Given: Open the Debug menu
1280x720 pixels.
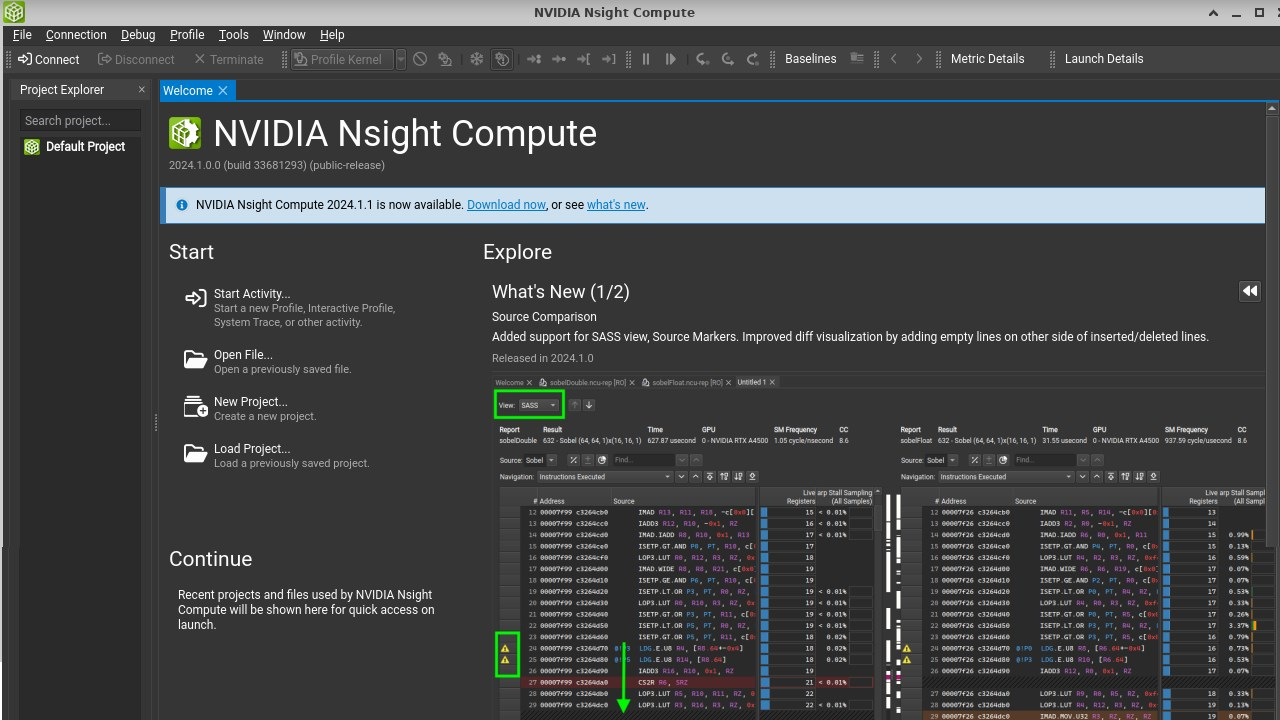Looking at the screenshot, I should tap(138, 34).
